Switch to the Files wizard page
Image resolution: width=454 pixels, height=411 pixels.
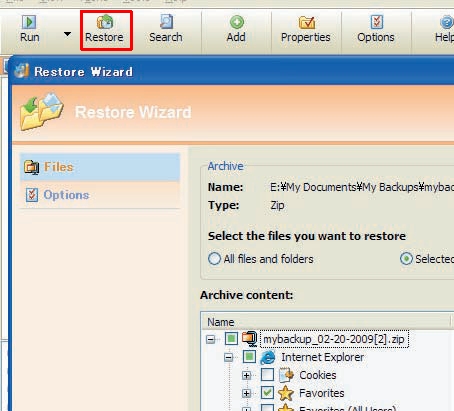[100, 167]
